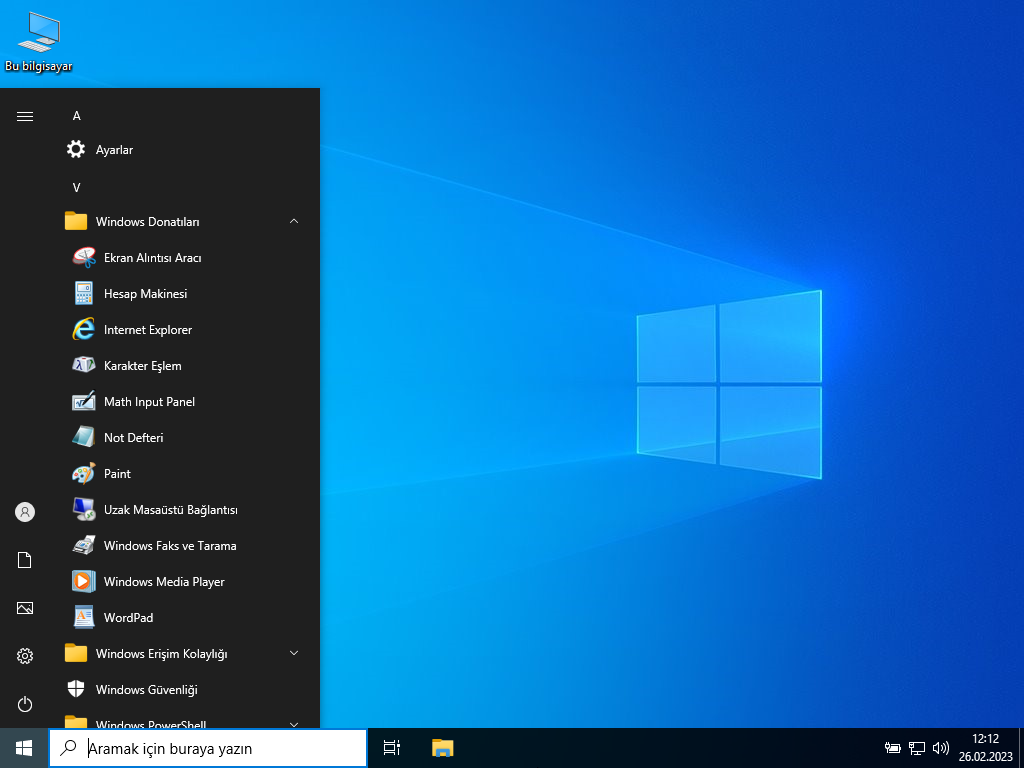Open the Ekran Alıntısı Aracı scissors icon

[84, 257]
